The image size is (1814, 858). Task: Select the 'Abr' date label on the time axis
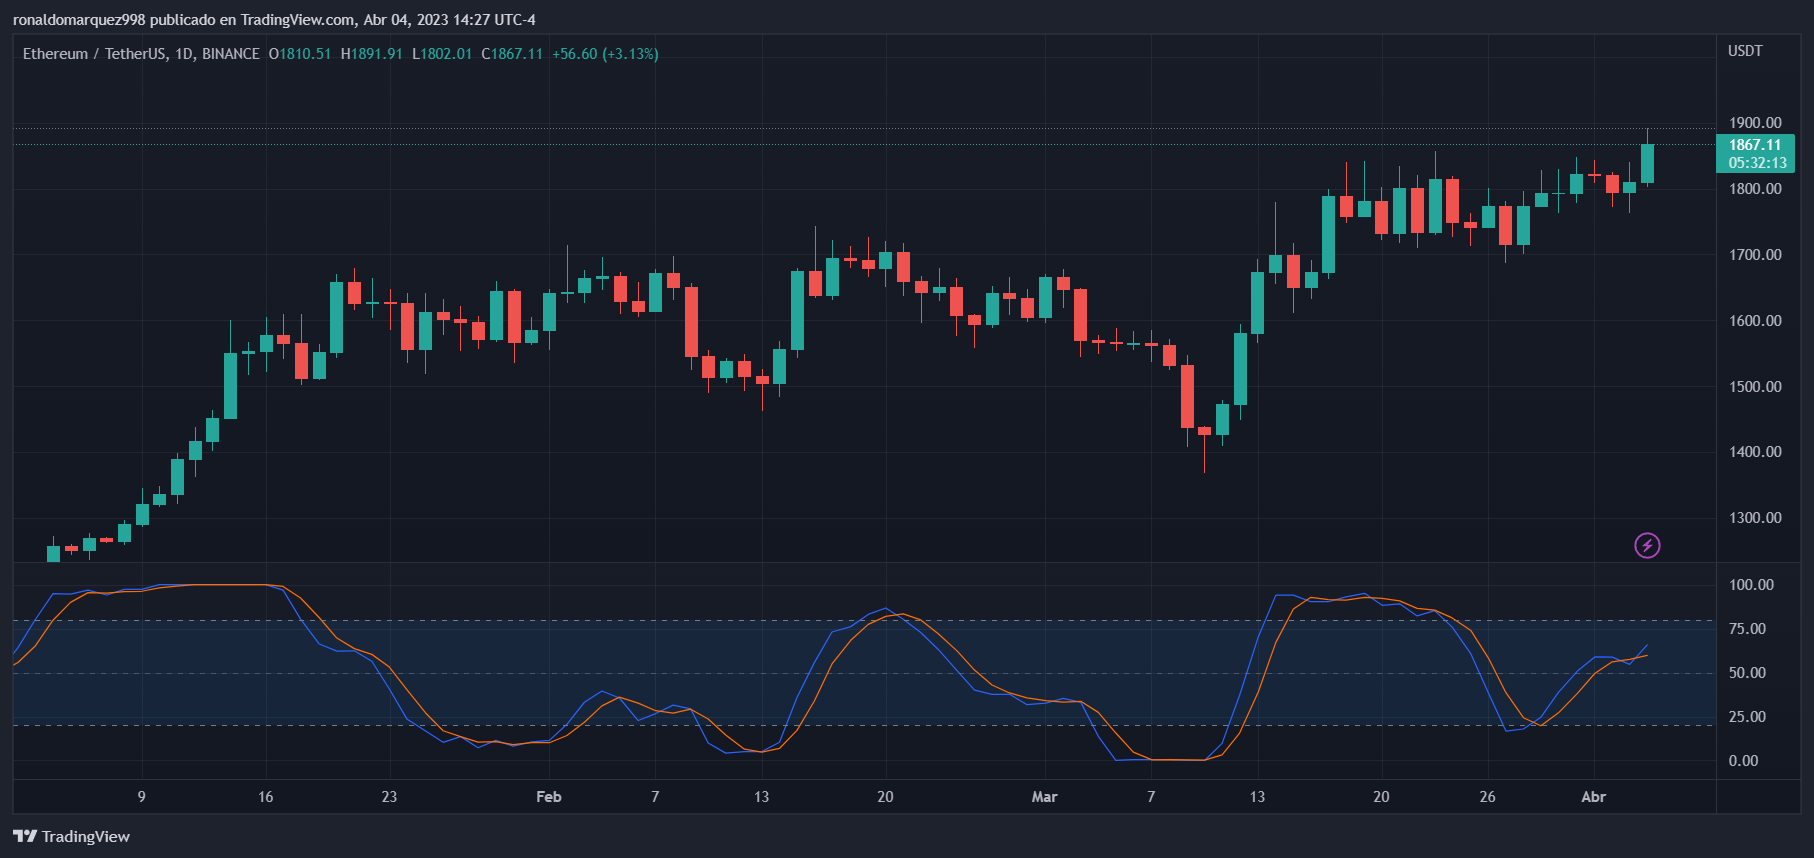click(1593, 797)
